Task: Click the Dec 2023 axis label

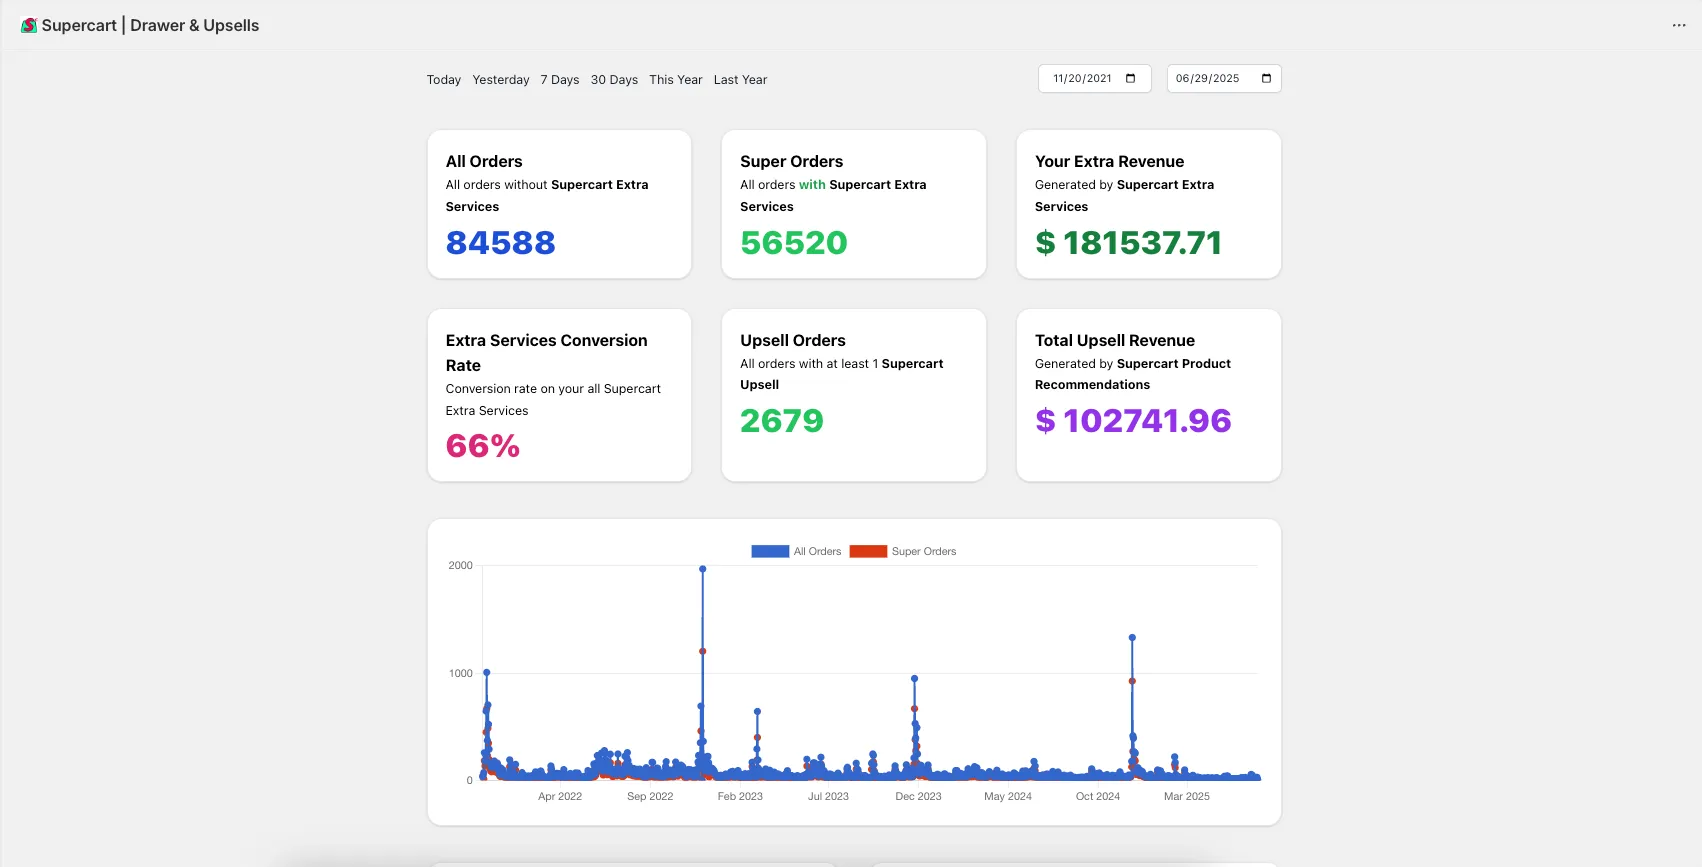Action: 918,797
